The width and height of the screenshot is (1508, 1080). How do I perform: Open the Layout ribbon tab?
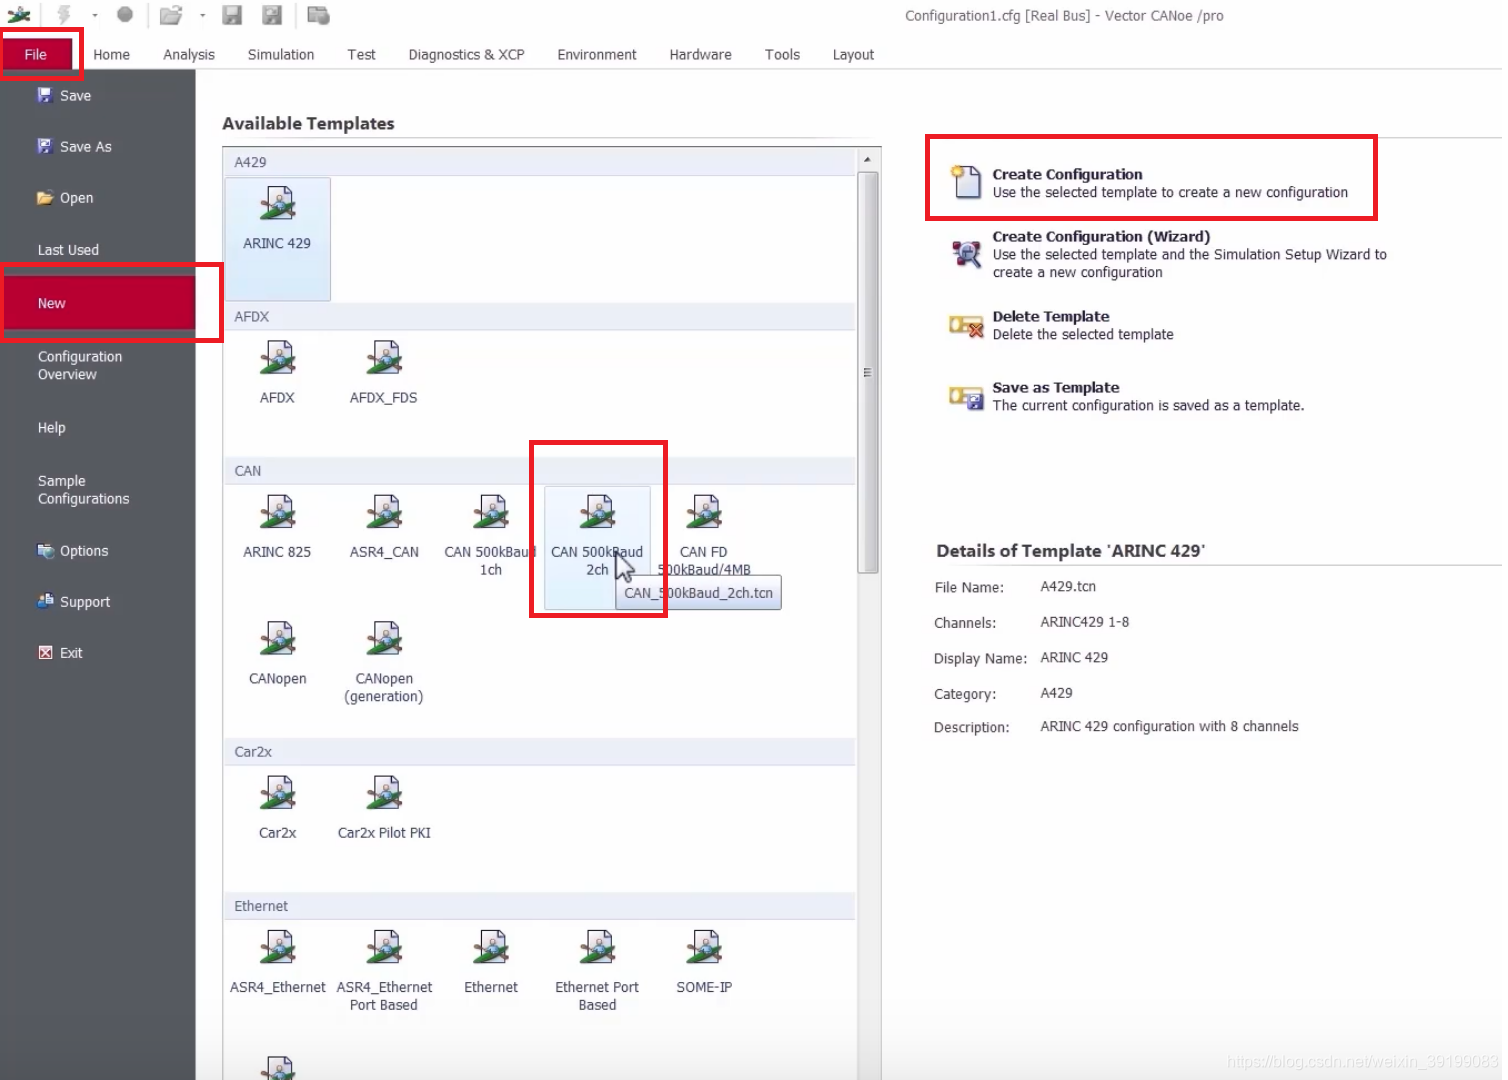click(x=853, y=55)
